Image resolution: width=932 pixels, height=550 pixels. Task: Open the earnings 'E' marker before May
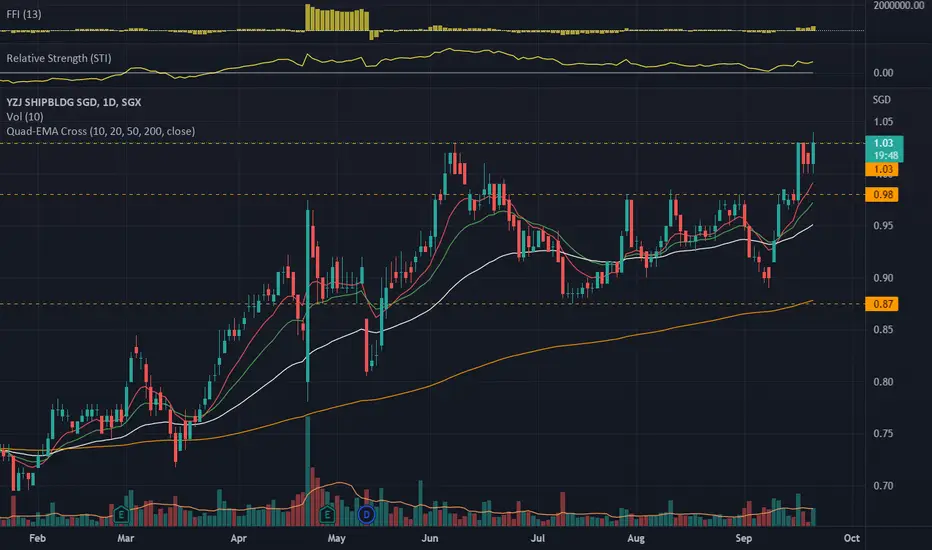click(x=327, y=514)
